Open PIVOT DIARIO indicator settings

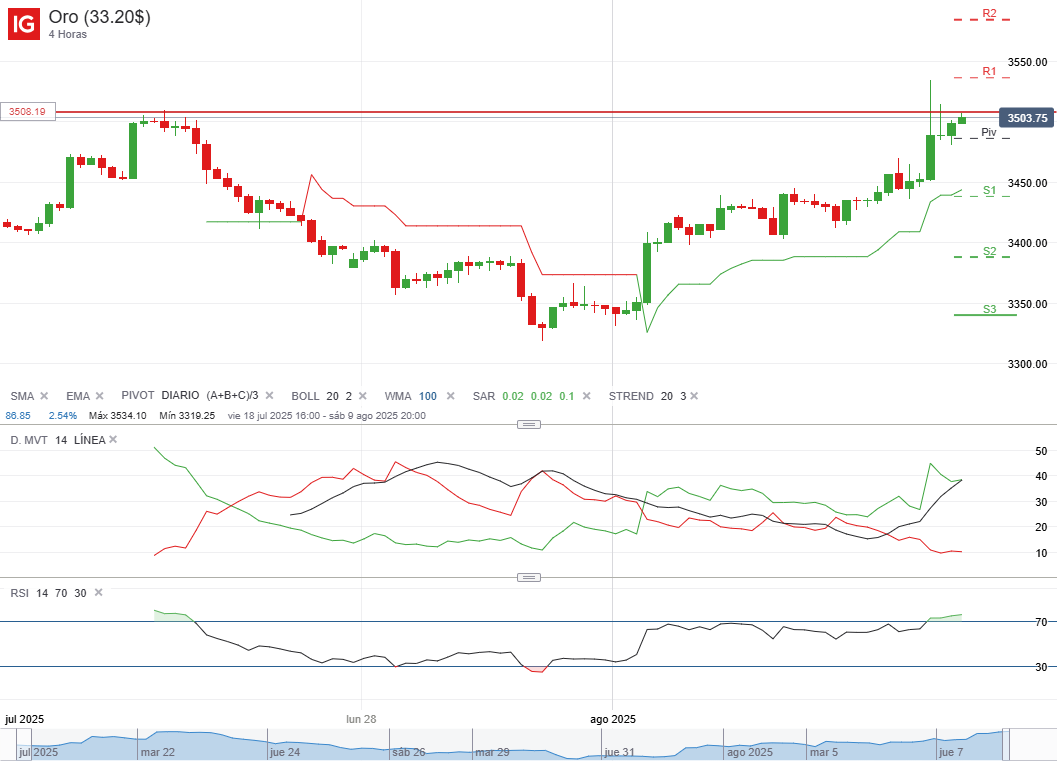coord(190,397)
